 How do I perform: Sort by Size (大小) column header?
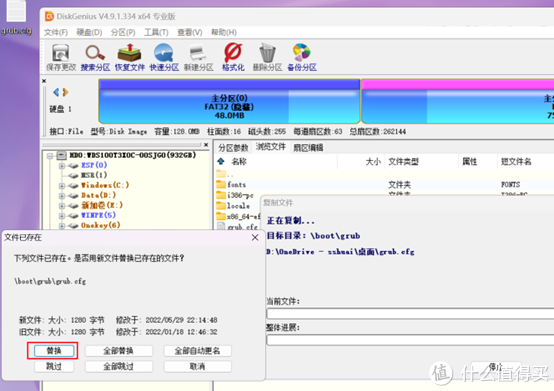[x=361, y=162]
